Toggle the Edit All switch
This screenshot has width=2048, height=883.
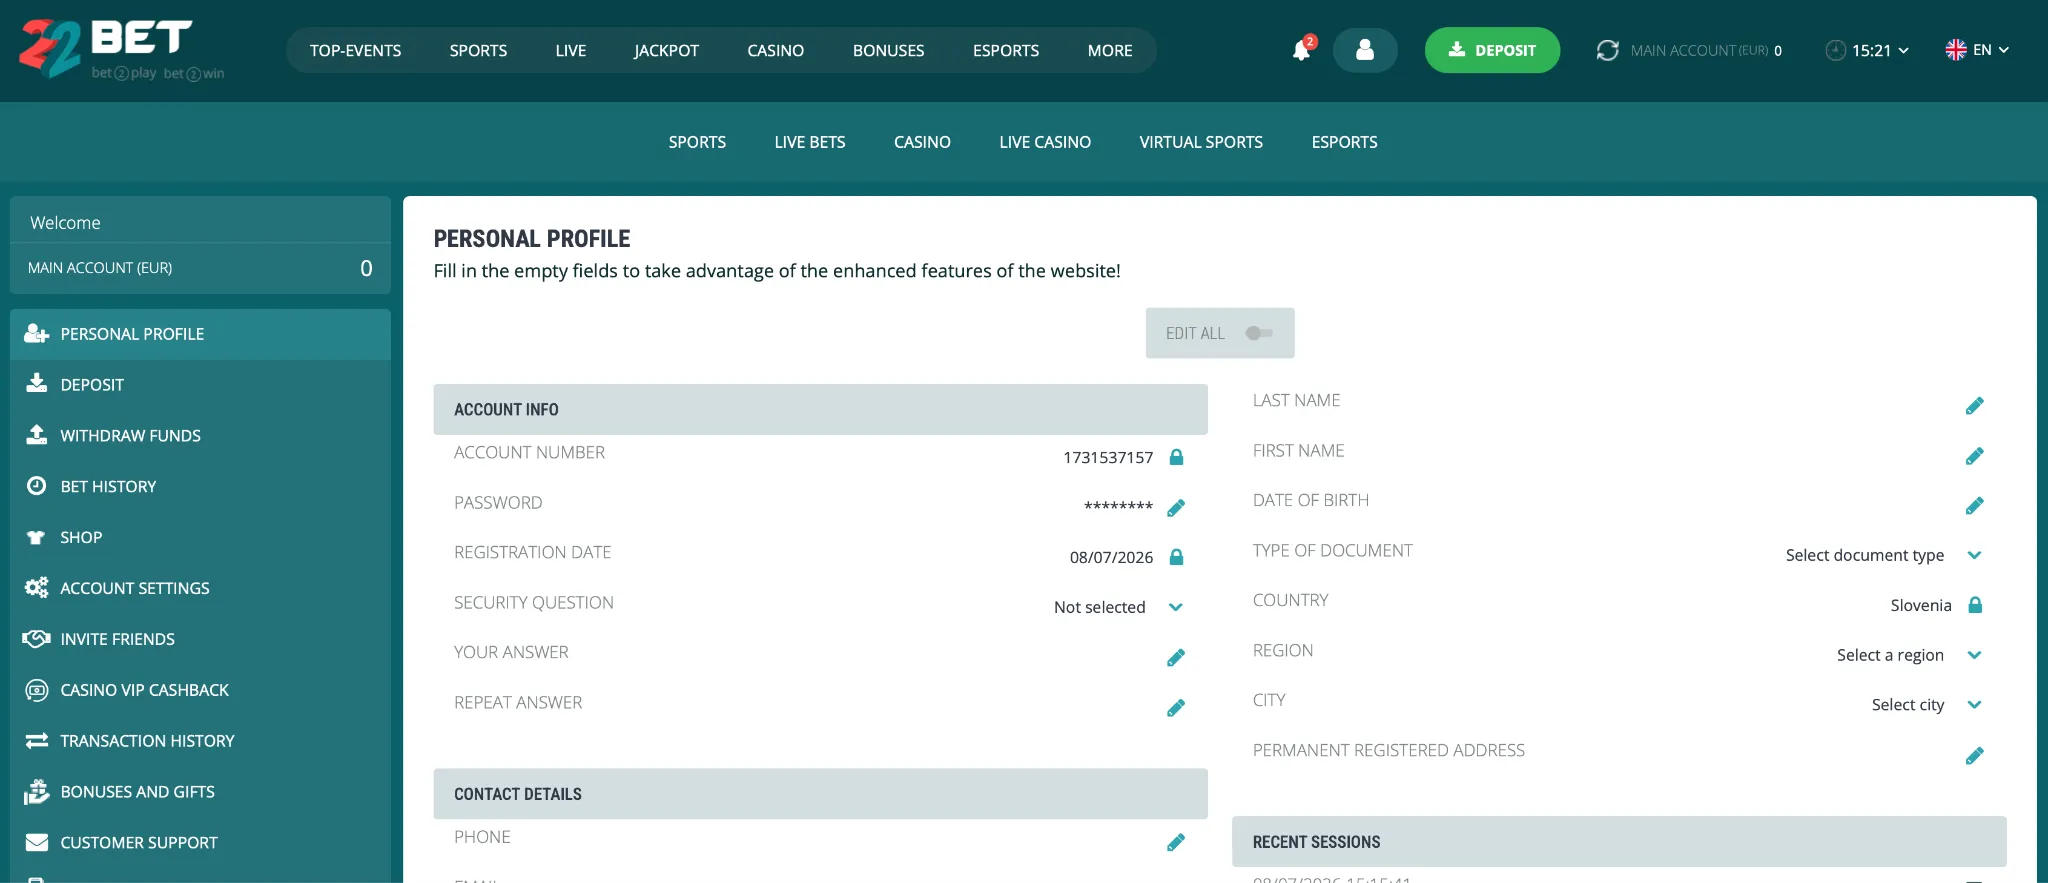[x=1259, y=333]
